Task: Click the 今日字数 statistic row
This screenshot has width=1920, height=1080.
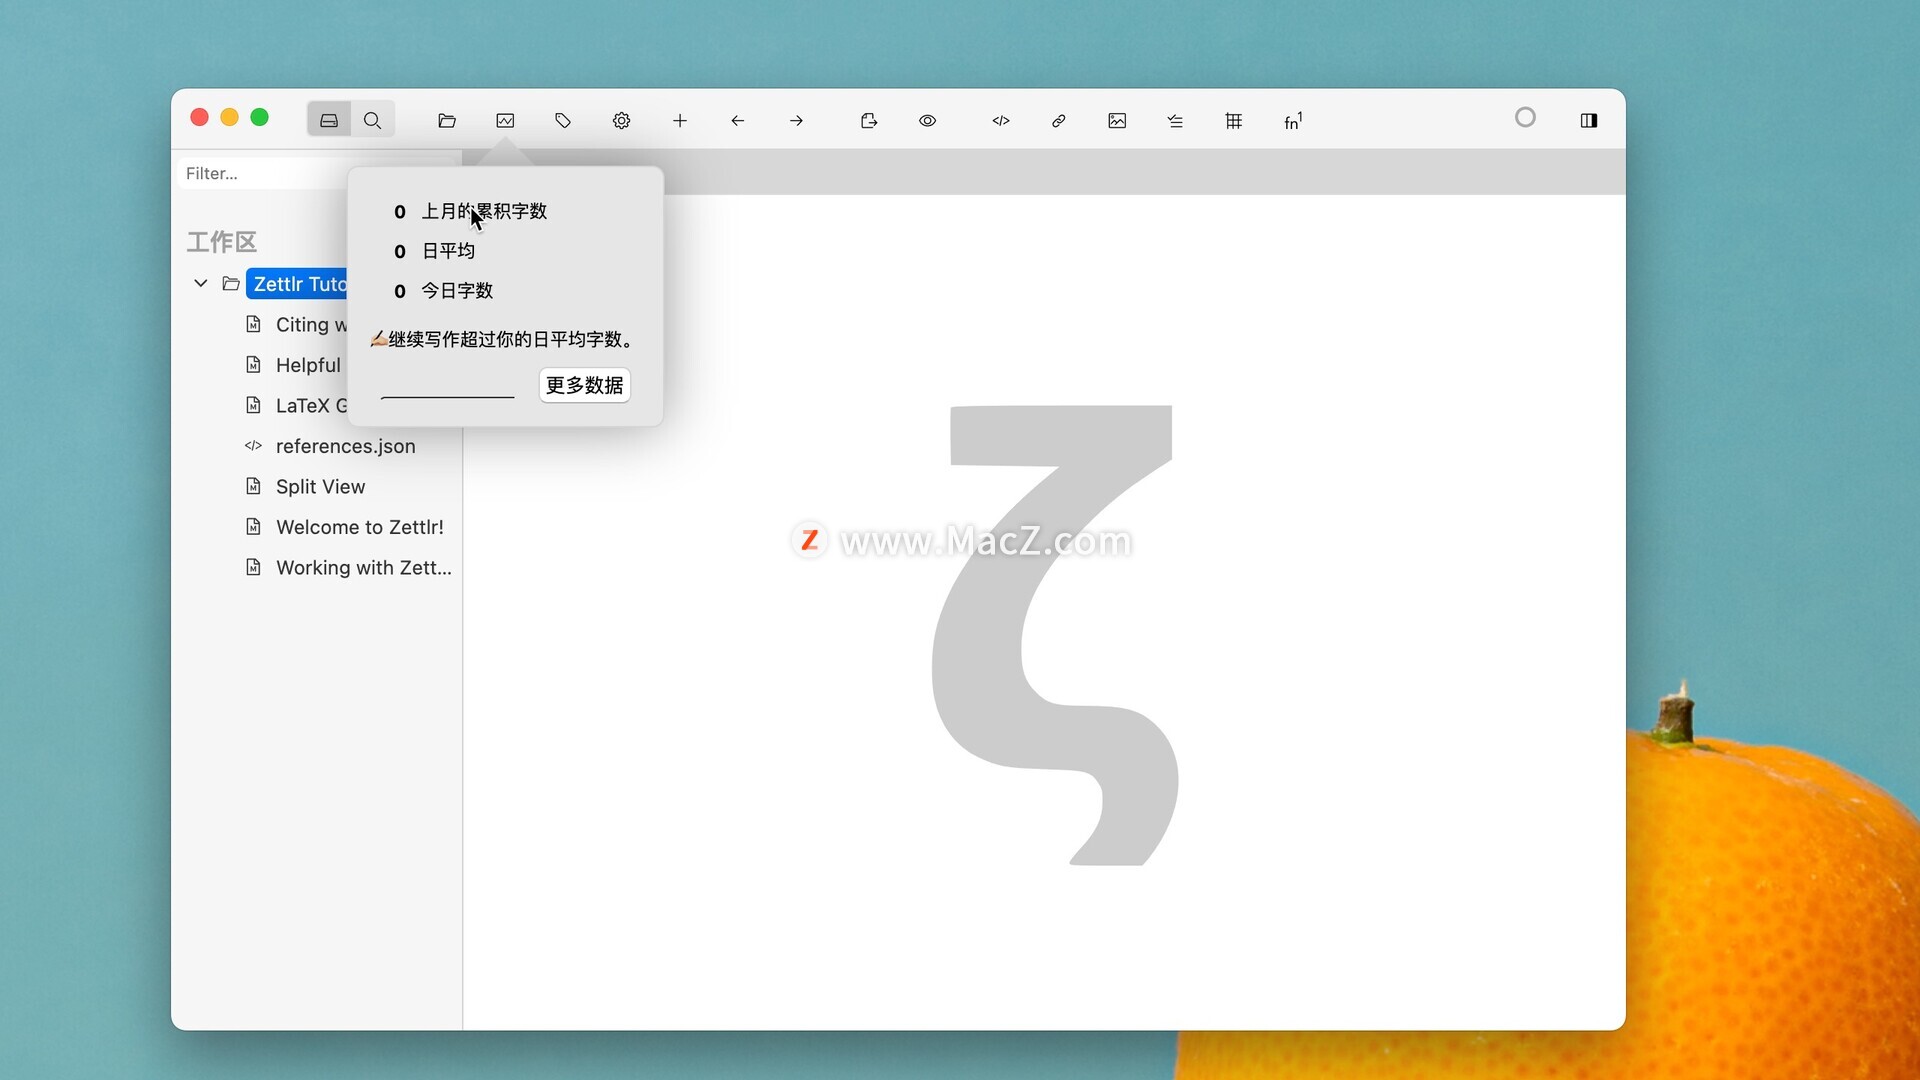Action: [443, 291]
